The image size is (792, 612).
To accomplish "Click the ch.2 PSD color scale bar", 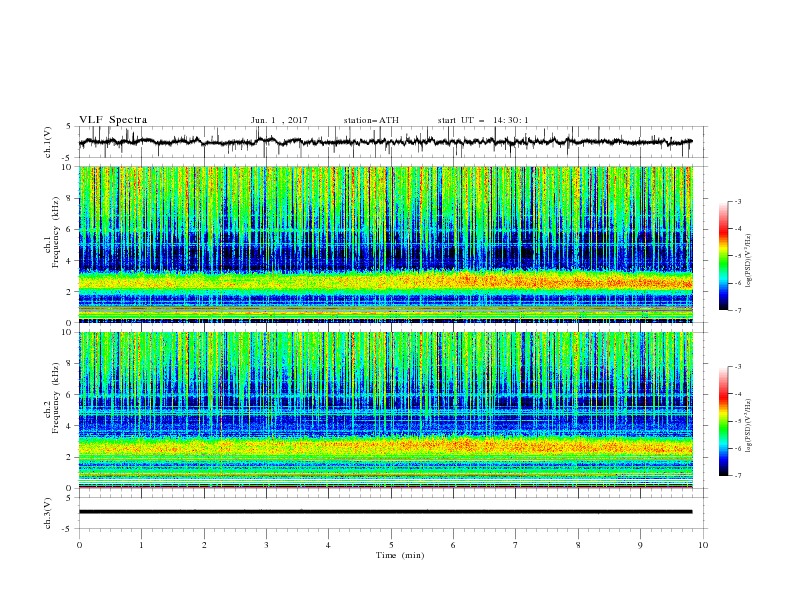I will (x=724, y=421).
